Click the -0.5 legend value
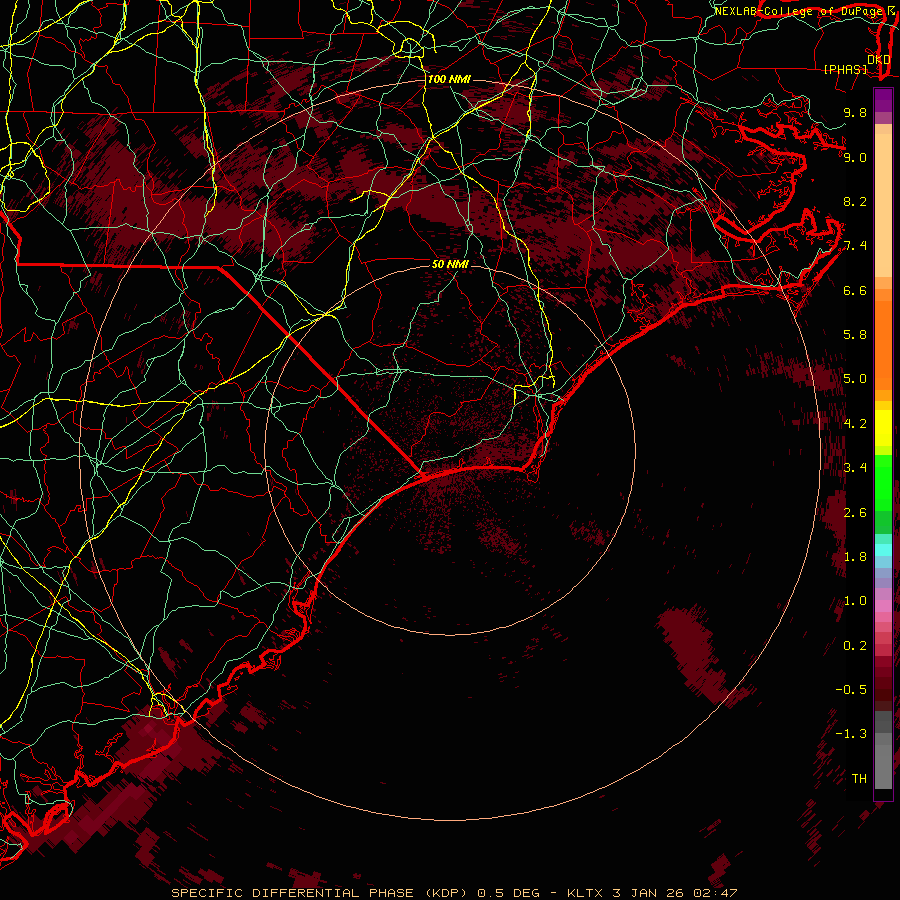The width and height of the screenshot is (900, 900). tap(851, 690)
